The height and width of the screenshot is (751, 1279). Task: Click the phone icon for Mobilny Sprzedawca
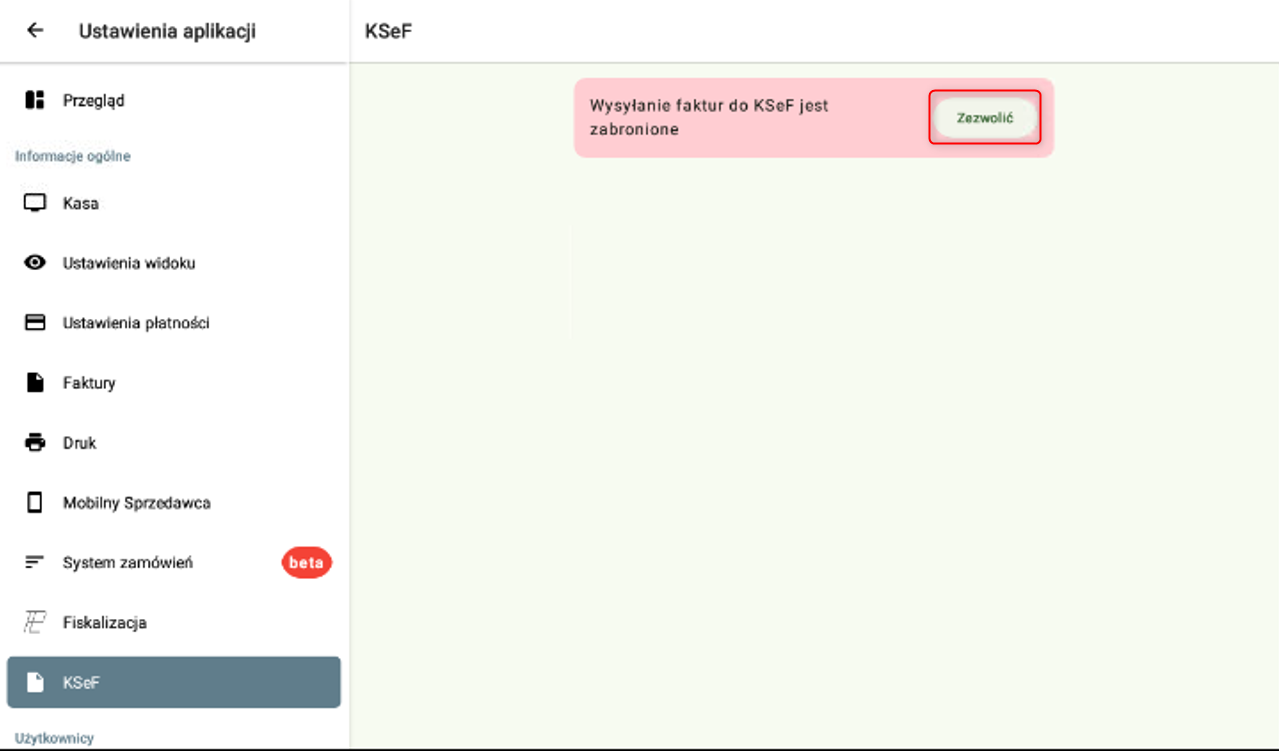35,503
